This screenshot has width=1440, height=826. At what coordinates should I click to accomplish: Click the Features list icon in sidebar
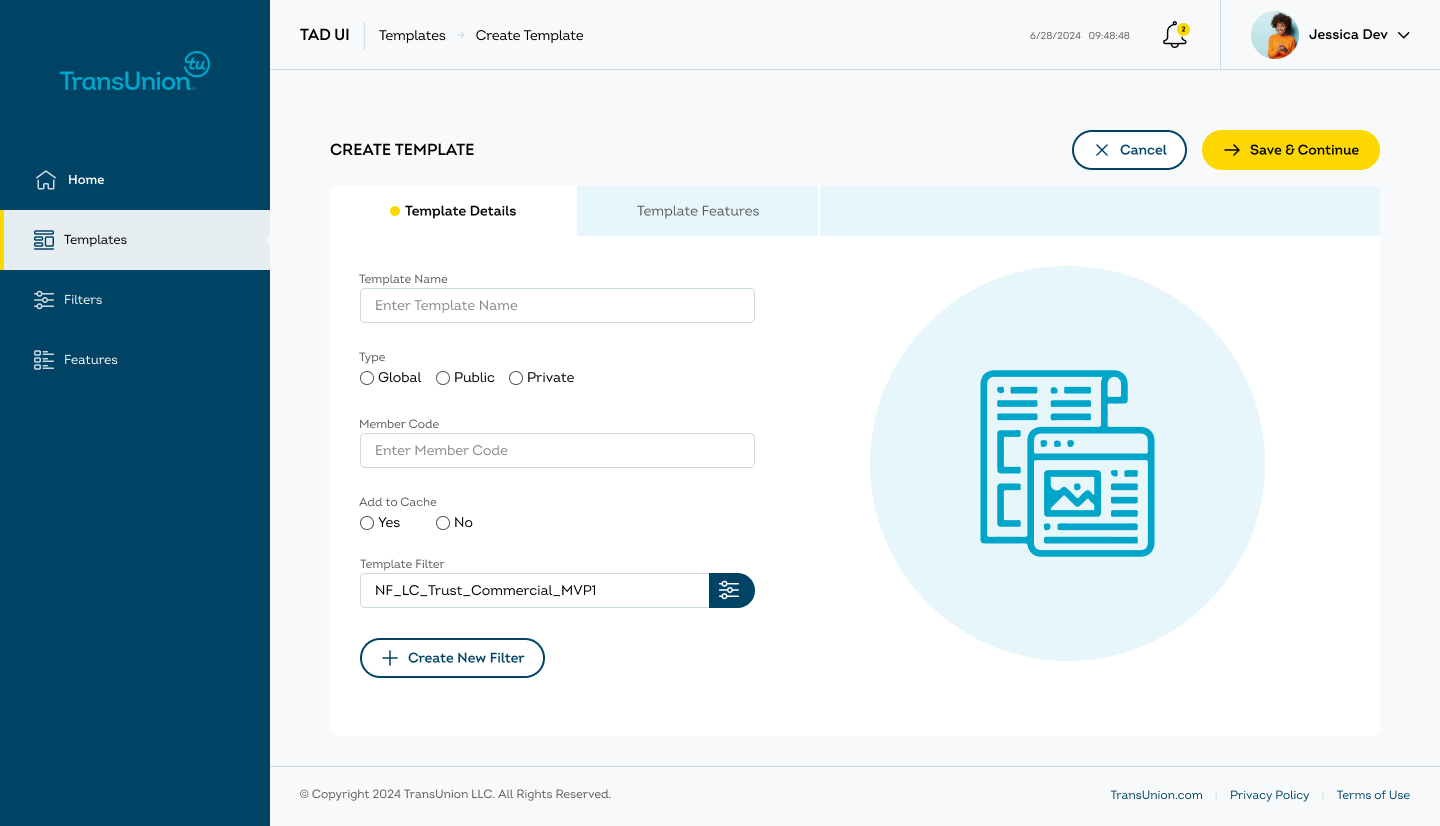pyautogui.click(x=44, y=360)
